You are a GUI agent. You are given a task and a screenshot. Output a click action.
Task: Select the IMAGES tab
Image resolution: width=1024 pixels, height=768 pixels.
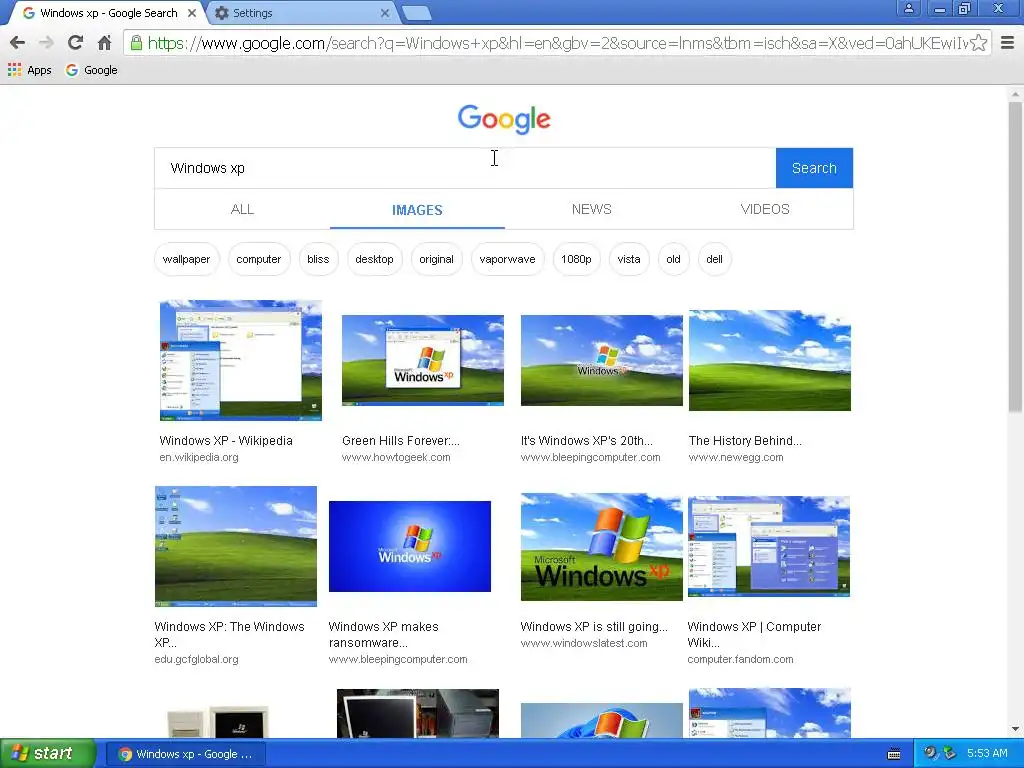coord(417,210)
